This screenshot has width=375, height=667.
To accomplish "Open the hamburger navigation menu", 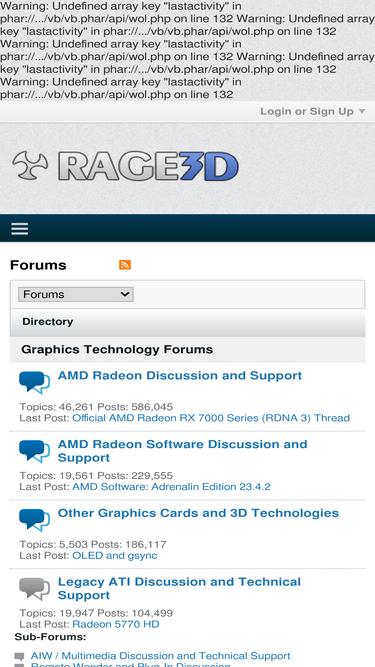I will click(x=20, y=229).
